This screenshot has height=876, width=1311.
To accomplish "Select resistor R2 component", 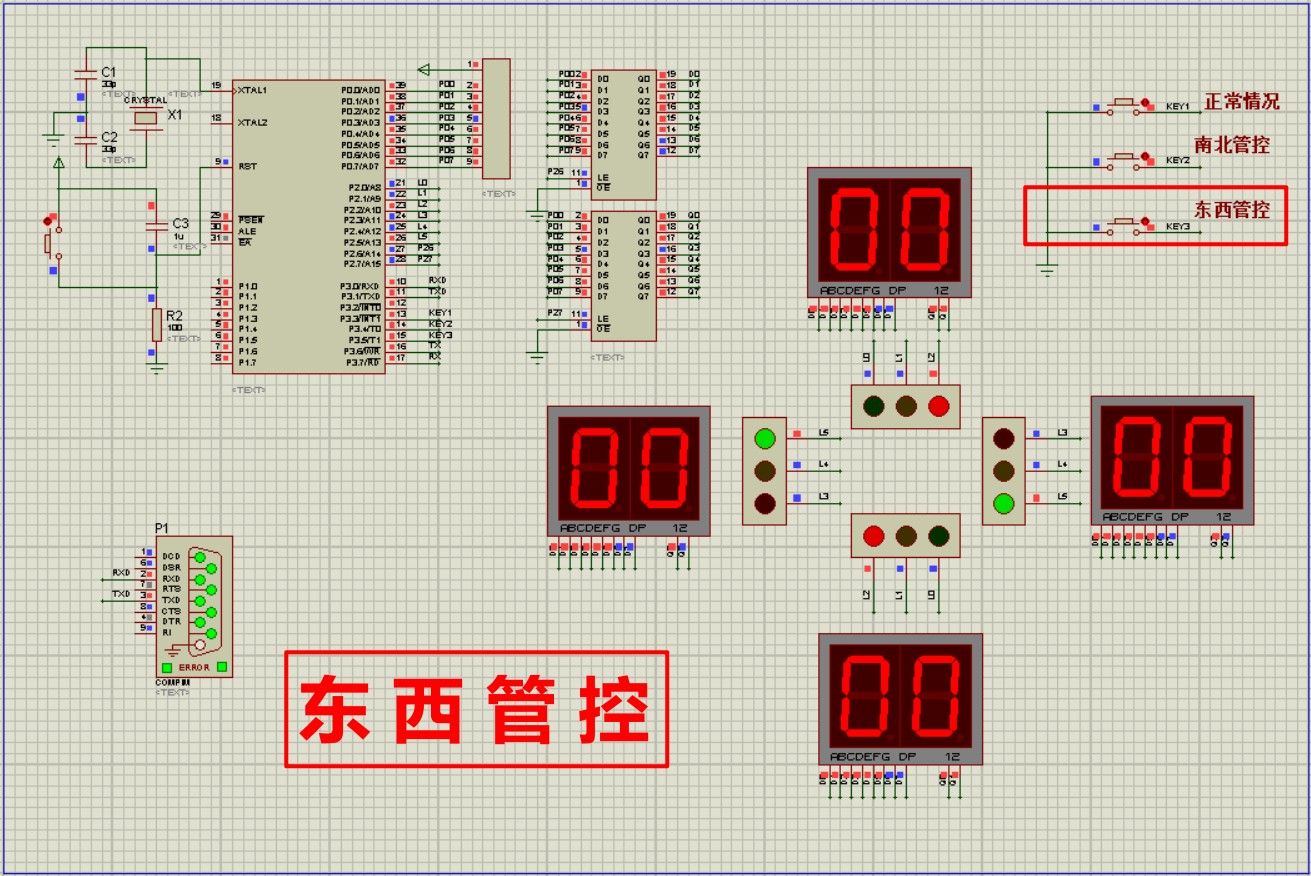I will (x=156, y=325).
